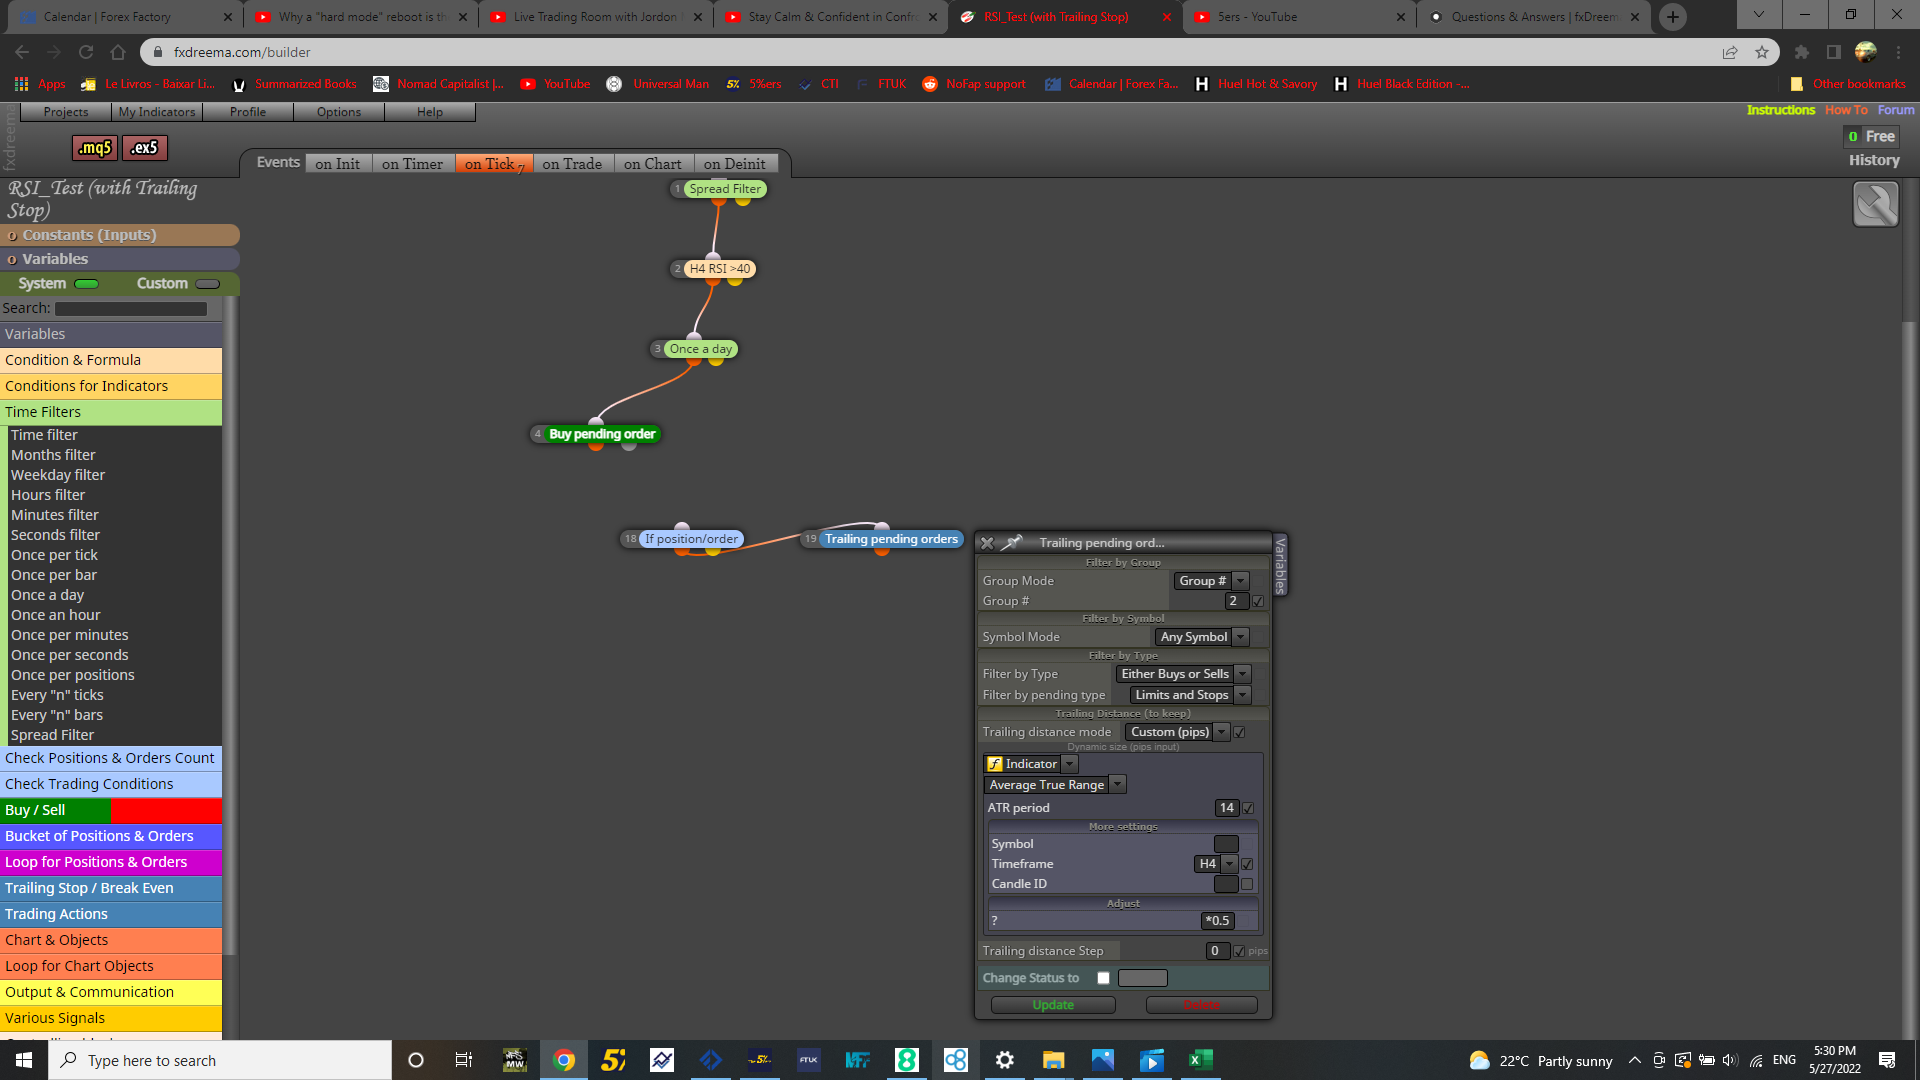The image size is (1920, 1080).
Task: Bookmark this page with the star icon
Action: pyautogui.click(x=1762, y=52)
